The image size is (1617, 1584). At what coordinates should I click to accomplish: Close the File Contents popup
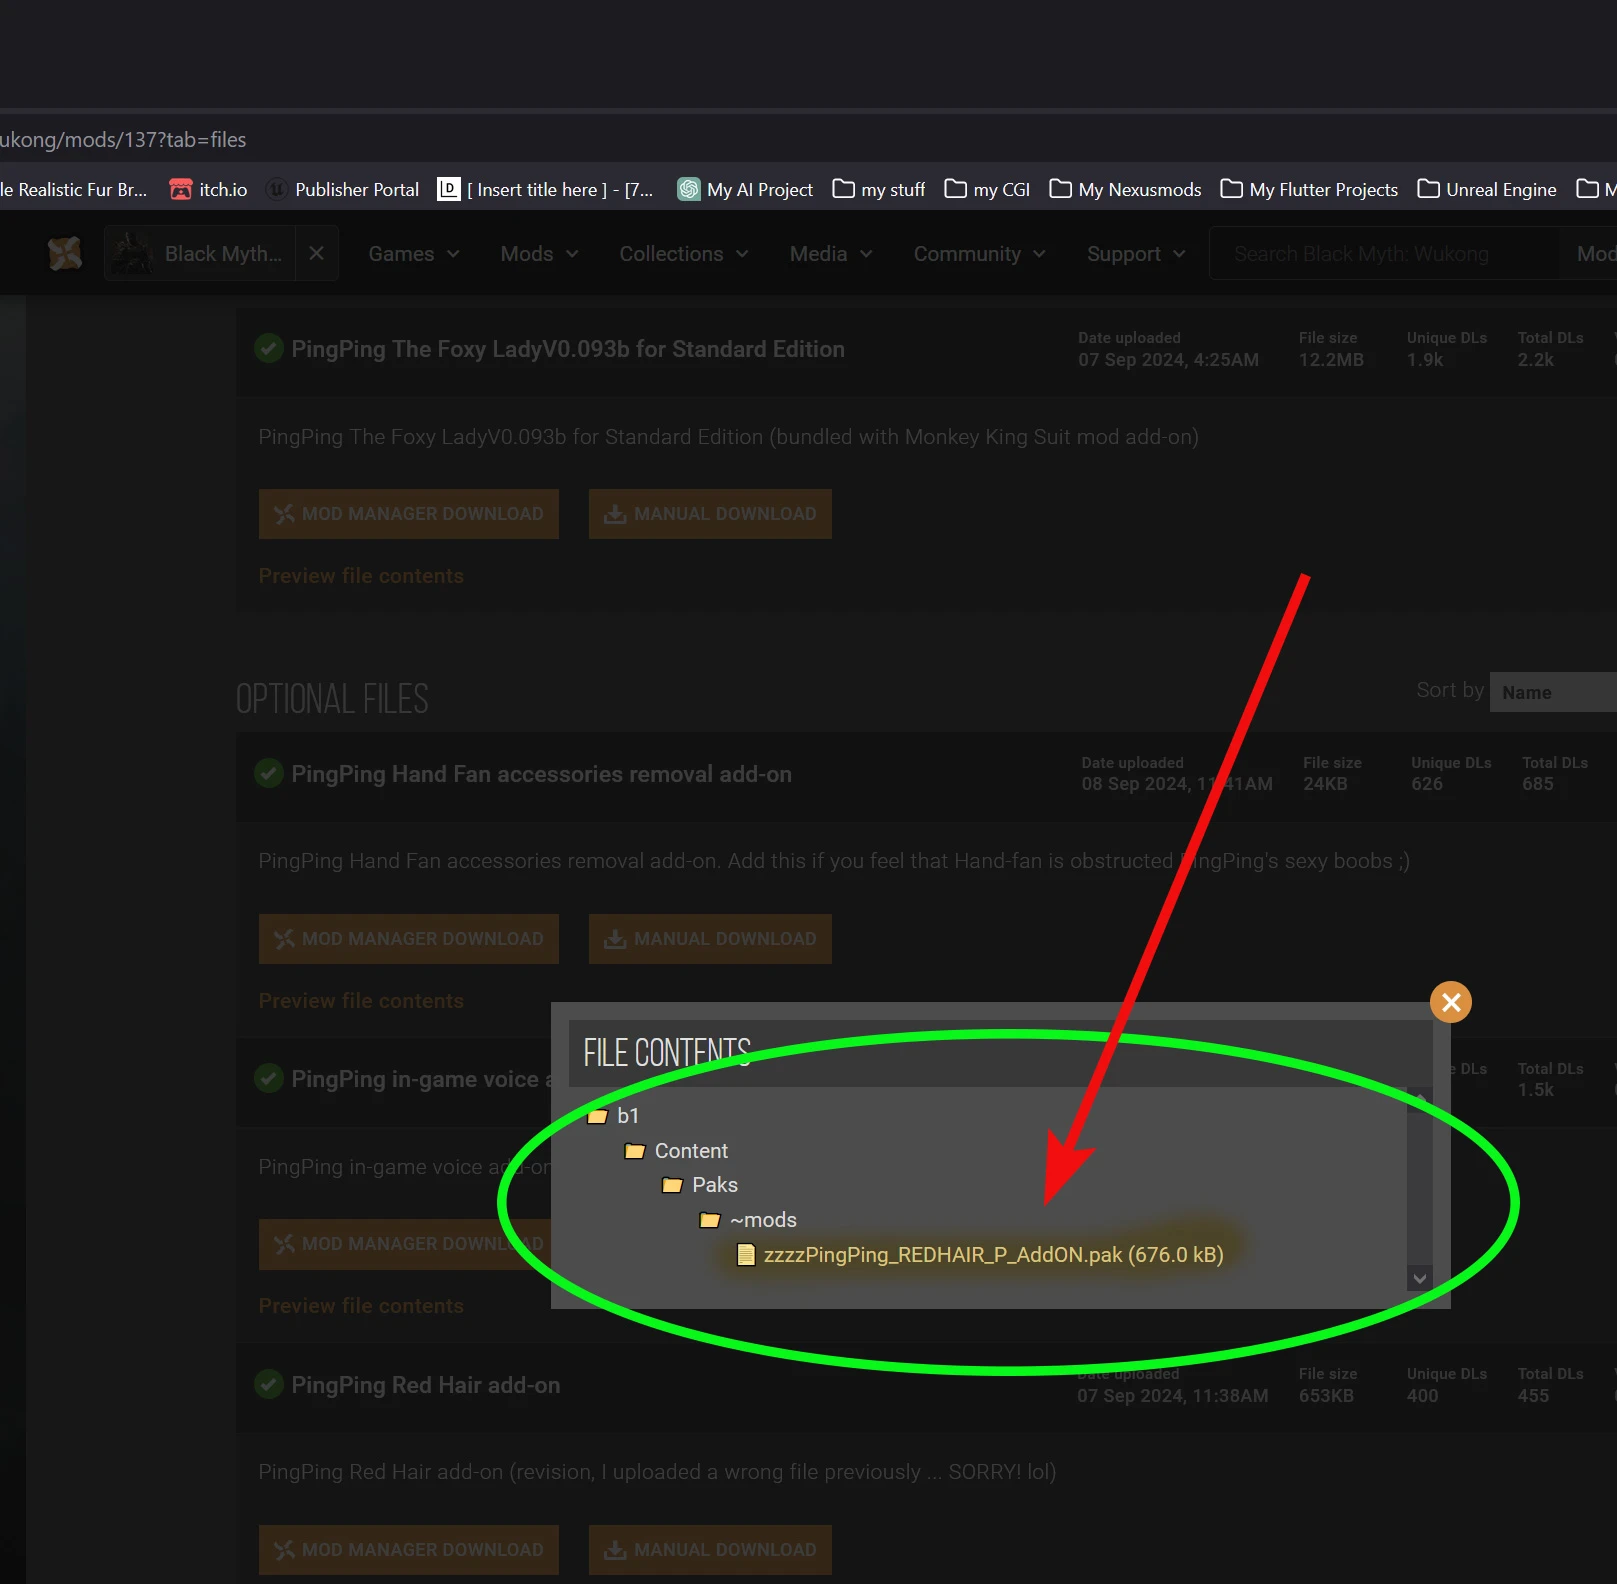point(1451,1002)
